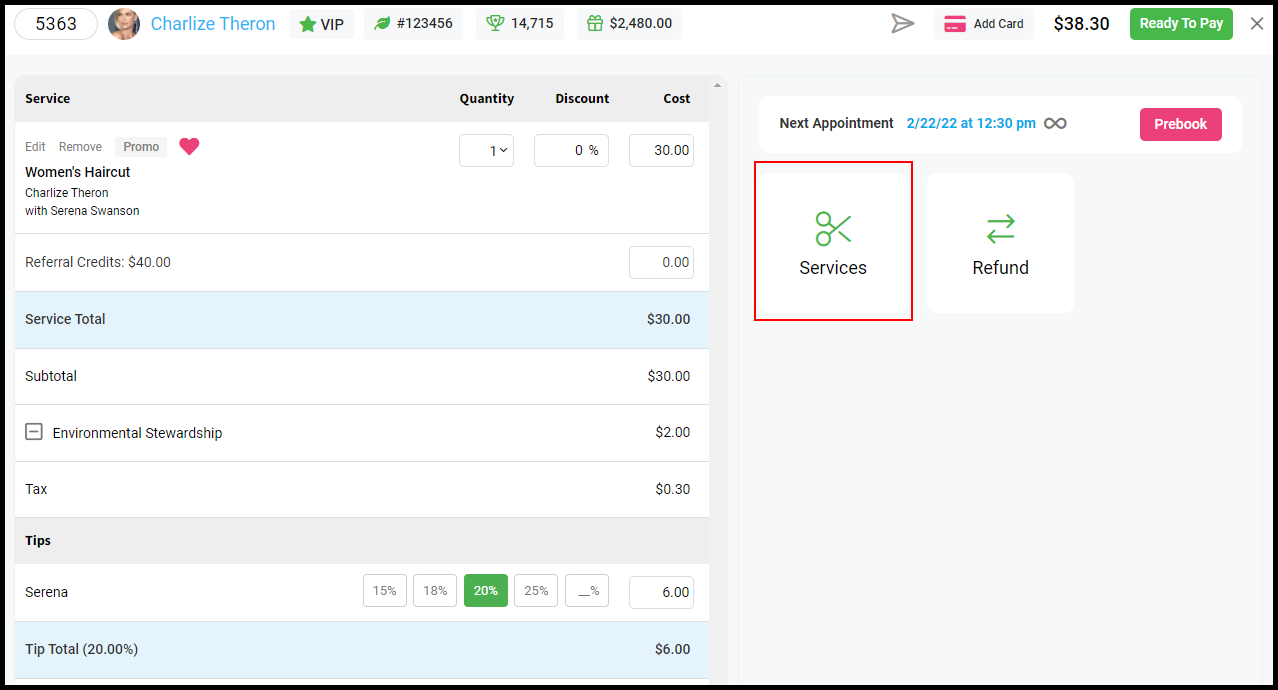Click the gift balance badge $2,480.00
This screenshot has width=1278, height=690.
[629, 24]
